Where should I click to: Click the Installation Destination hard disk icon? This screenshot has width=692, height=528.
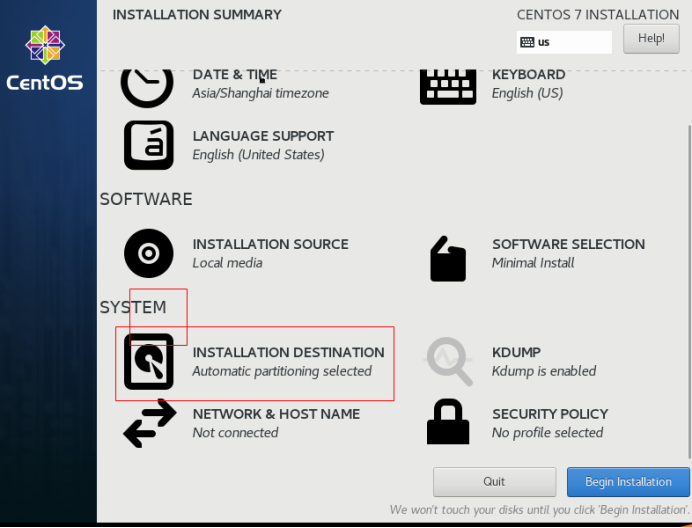[149, 362]
